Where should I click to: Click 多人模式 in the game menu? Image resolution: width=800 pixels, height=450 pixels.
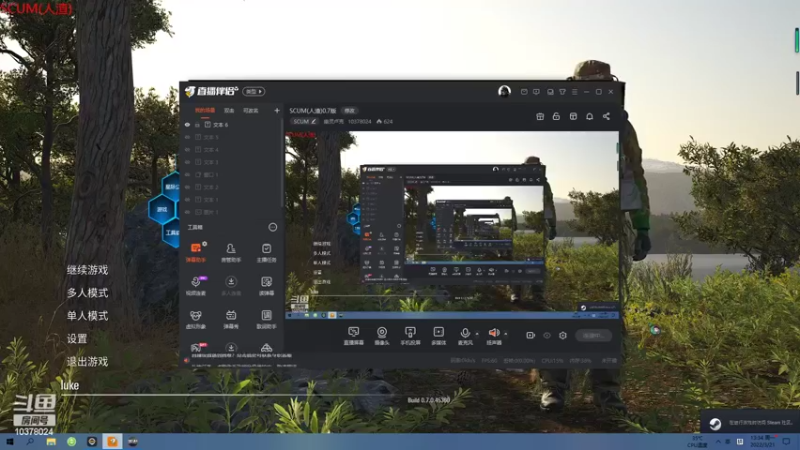tap(87, 293)
